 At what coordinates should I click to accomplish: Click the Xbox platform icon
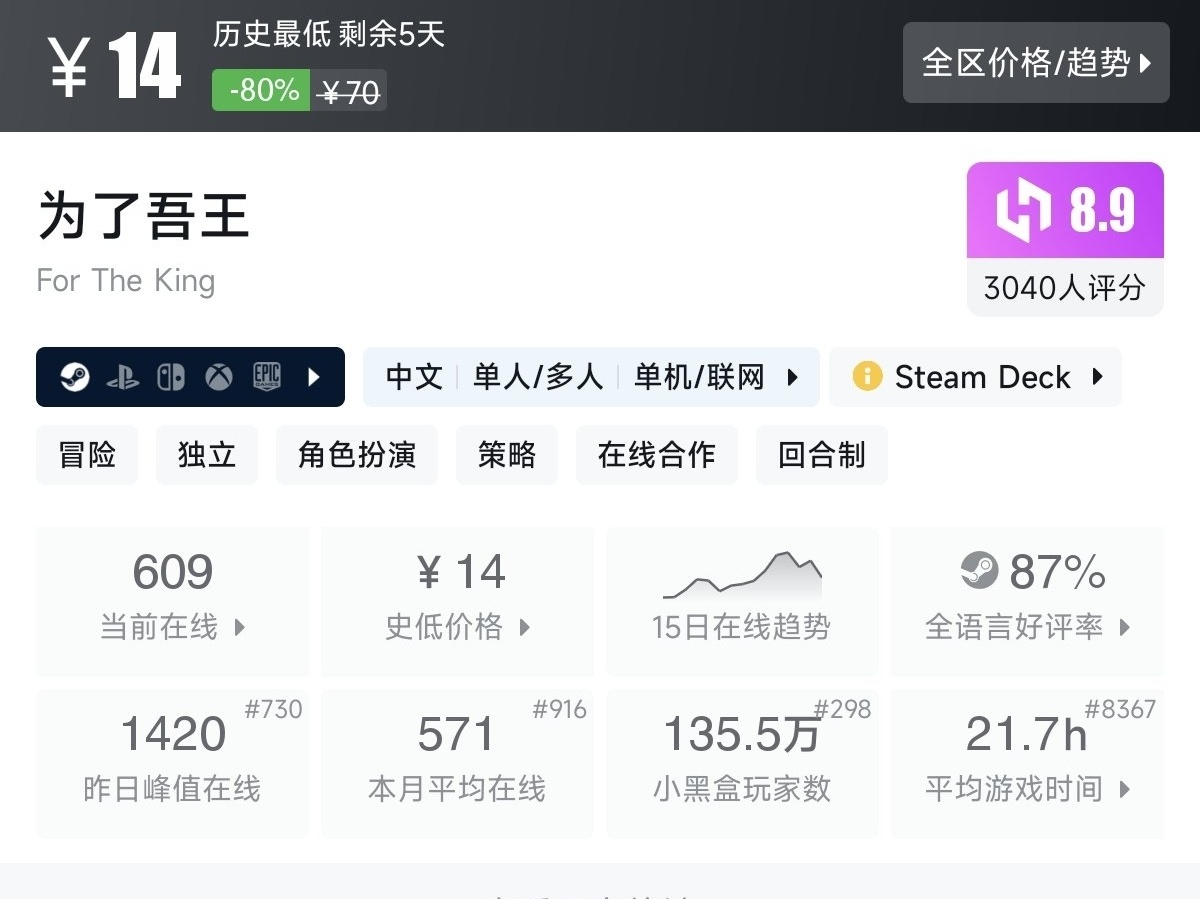tap(219, 377)
